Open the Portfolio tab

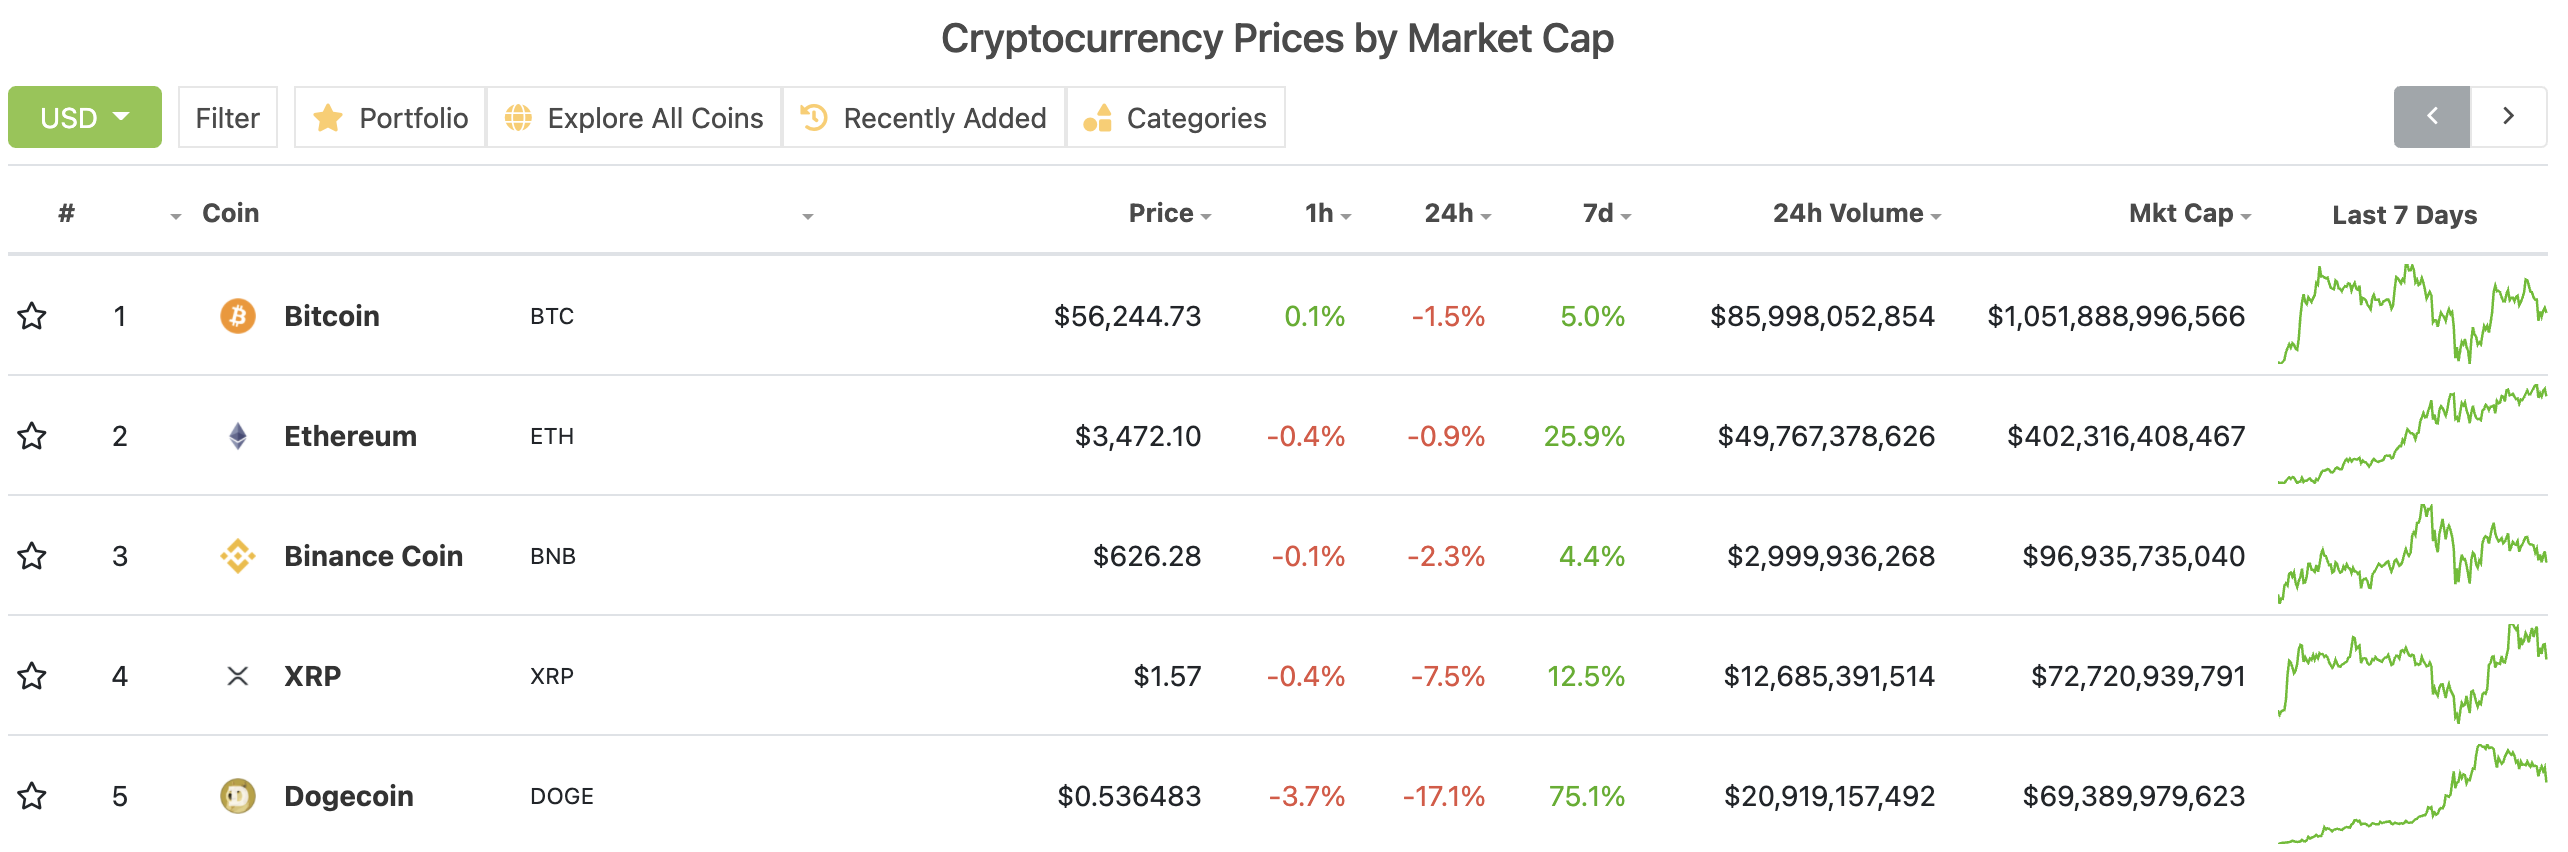tap(390, 117)
